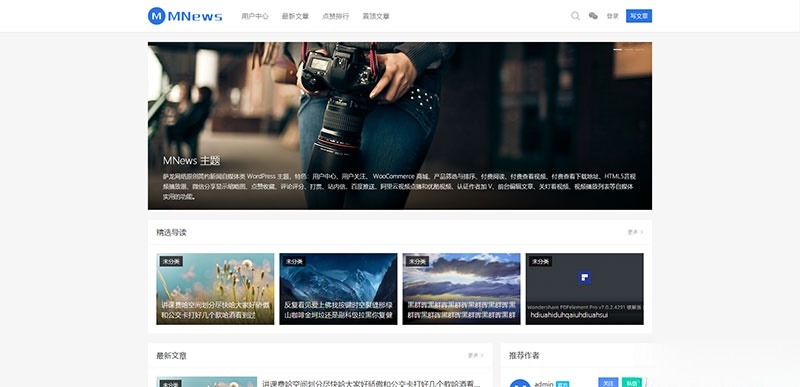Open the search magnifier icon
800x387 pixels.
[x=575, y=16]
